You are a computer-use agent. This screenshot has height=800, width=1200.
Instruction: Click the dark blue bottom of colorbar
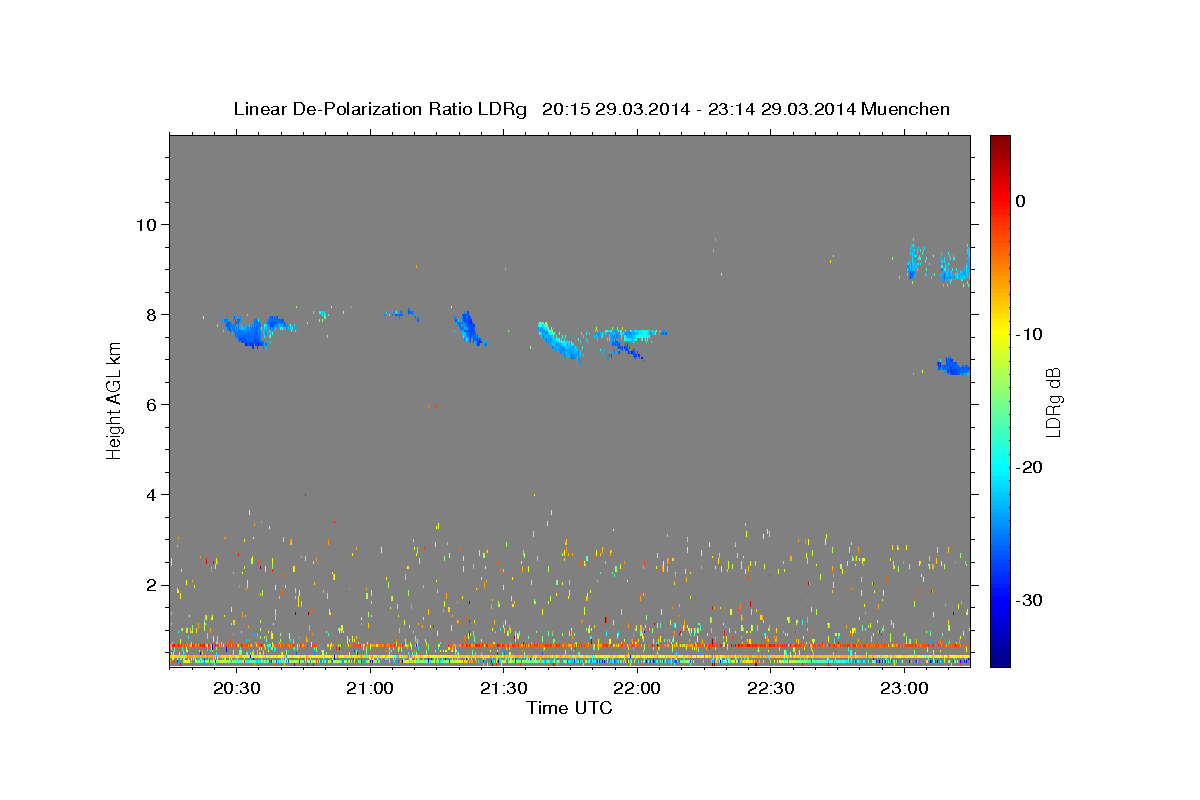click(x=1000, y=655)
